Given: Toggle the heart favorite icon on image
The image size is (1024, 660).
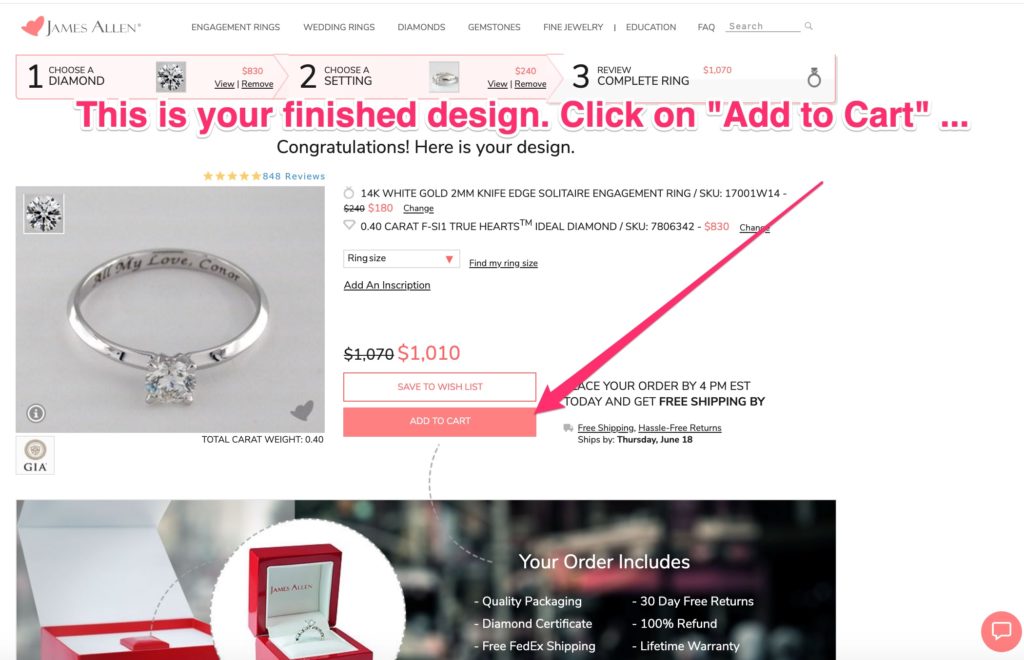Looking at the screenshot, I should (302, 410).
